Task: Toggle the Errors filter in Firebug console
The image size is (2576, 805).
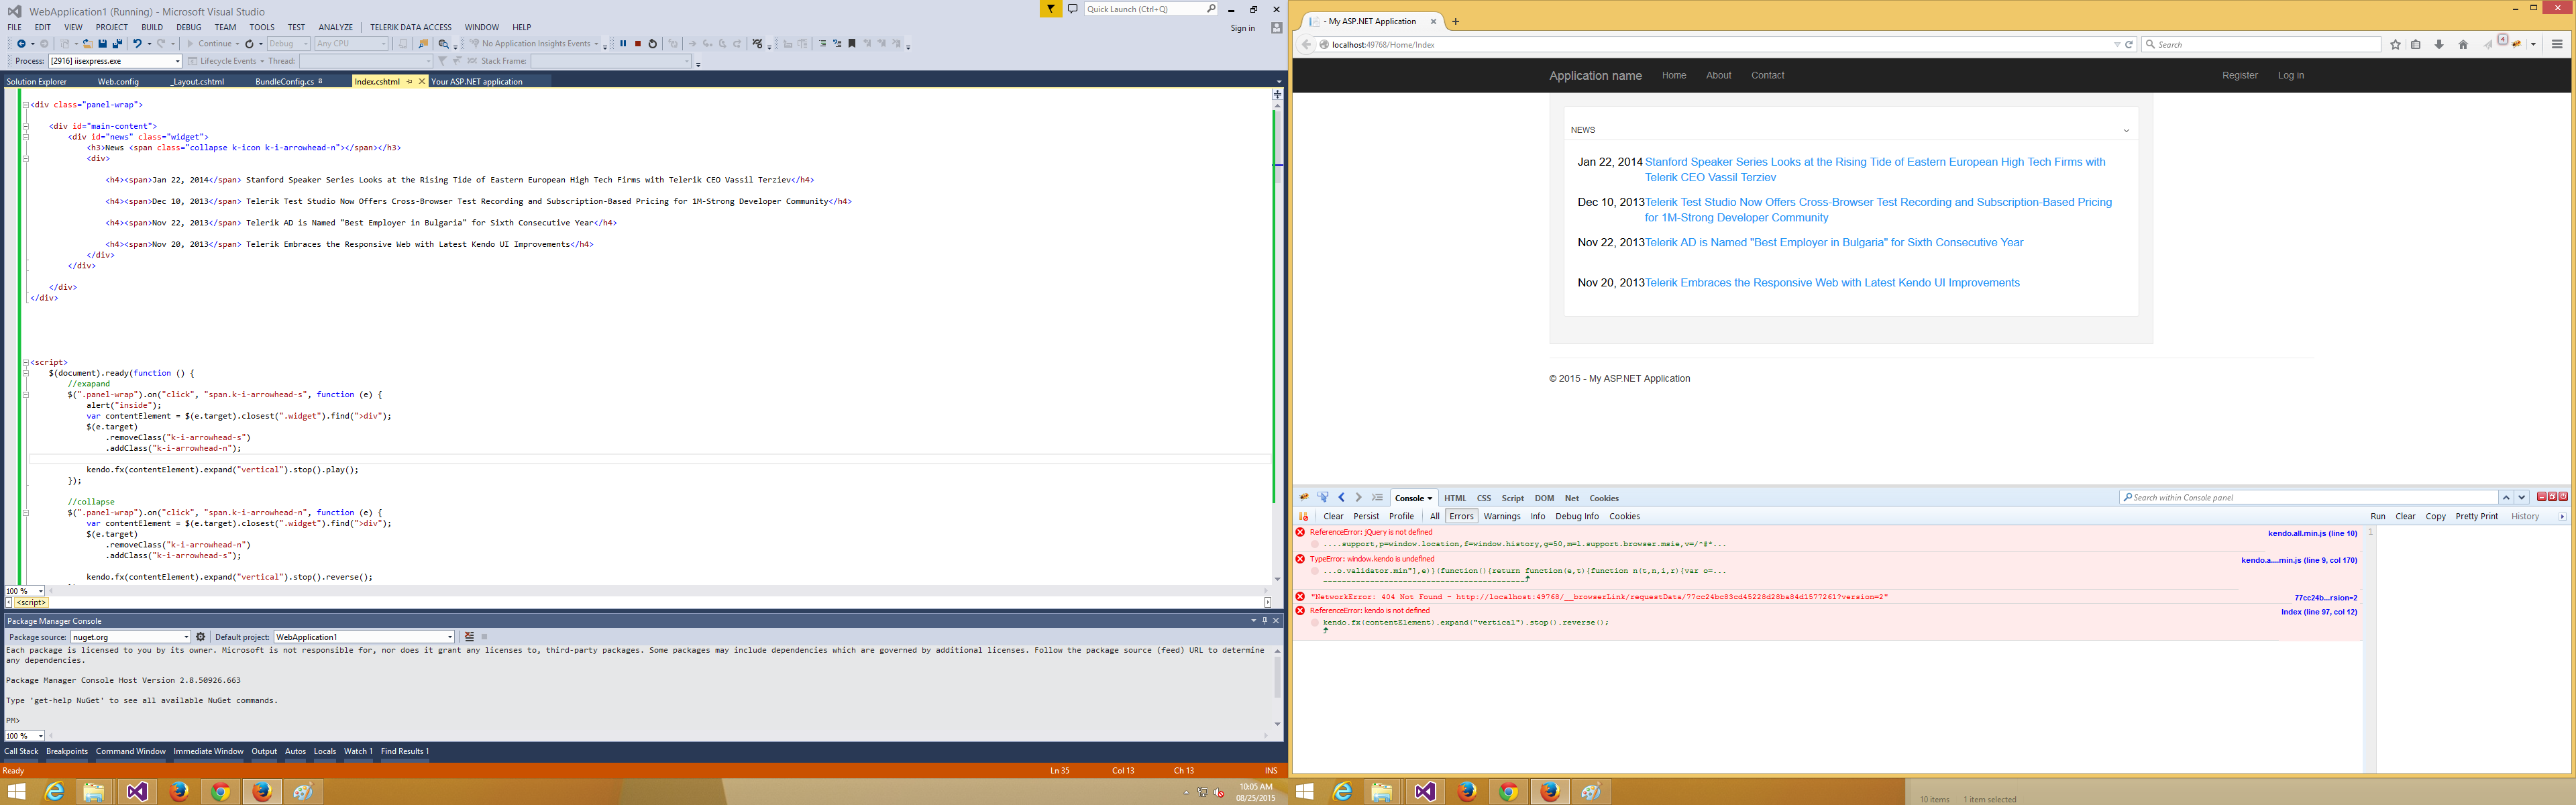Action: coord(1461,517)
